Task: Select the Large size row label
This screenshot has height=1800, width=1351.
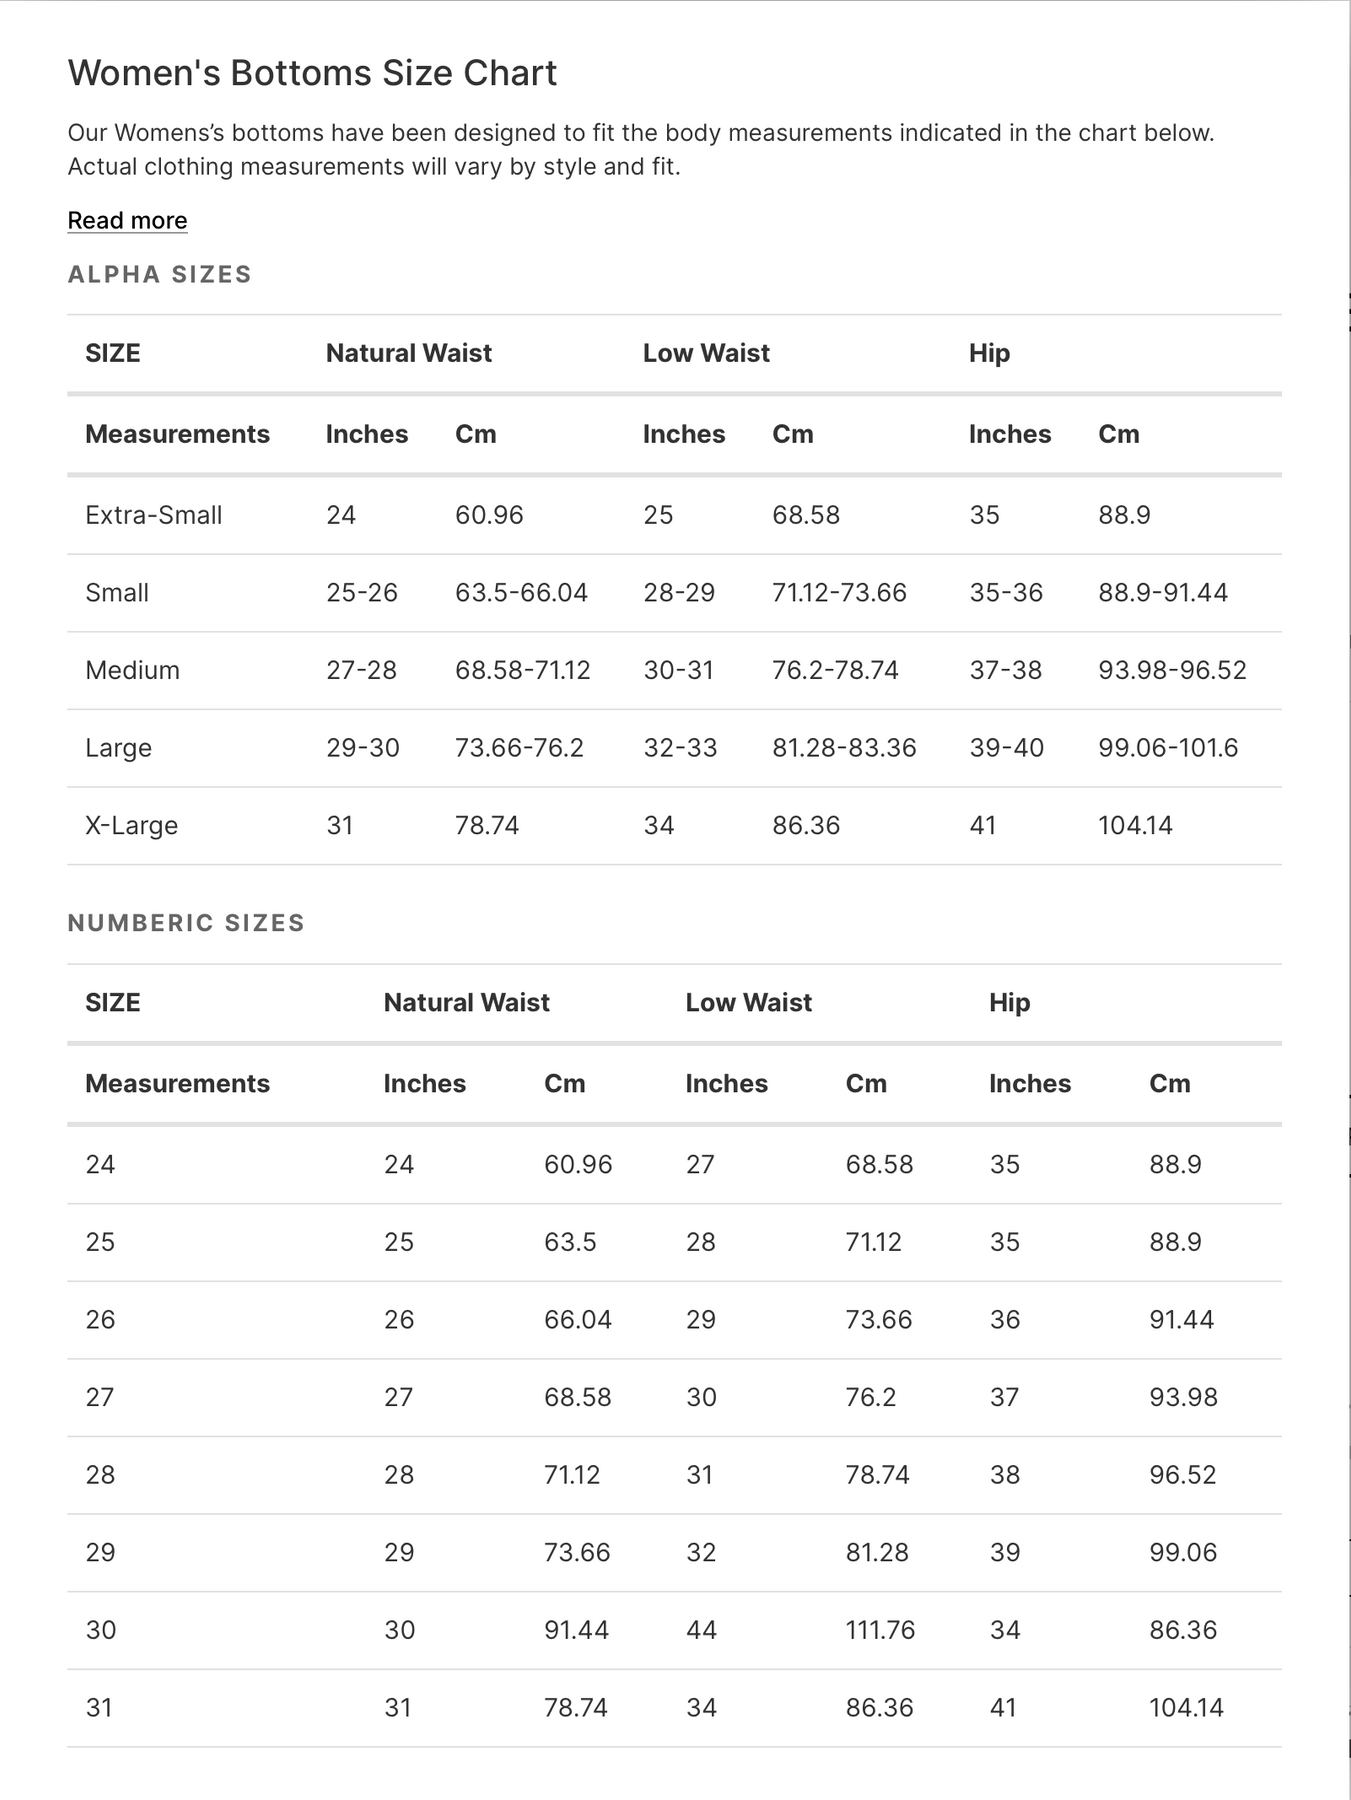Action: (118, 748)
